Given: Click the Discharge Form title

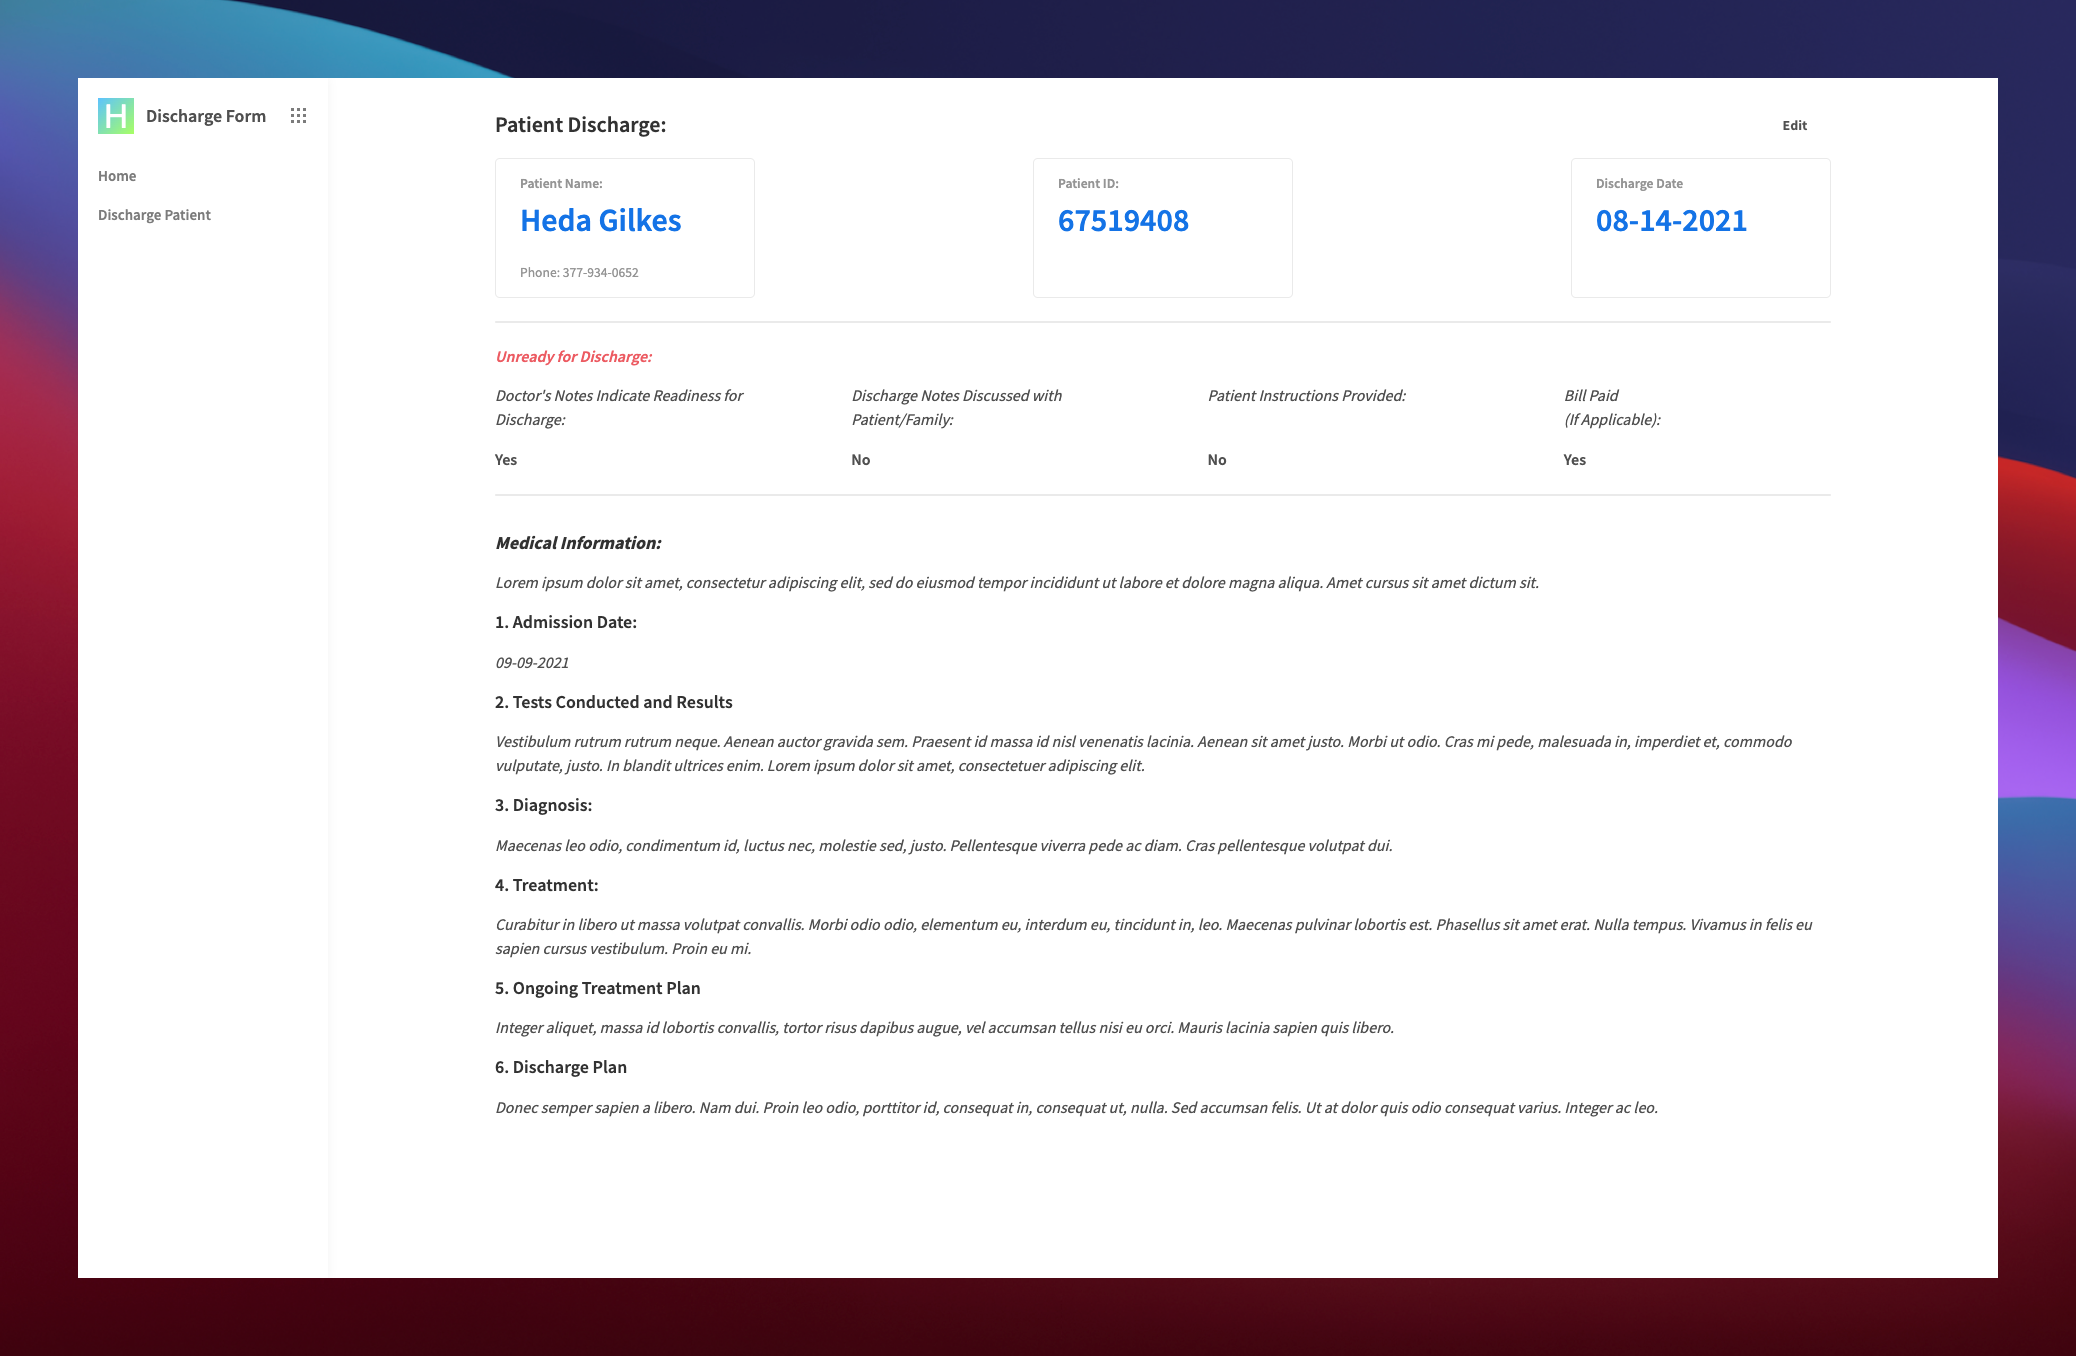Looking at the screenshot, I should click(x=206, y=116).
